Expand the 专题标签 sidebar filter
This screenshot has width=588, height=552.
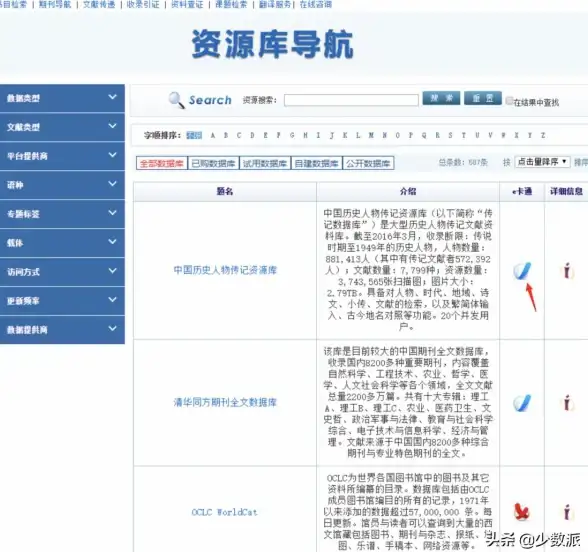click(x=62, y=214)
